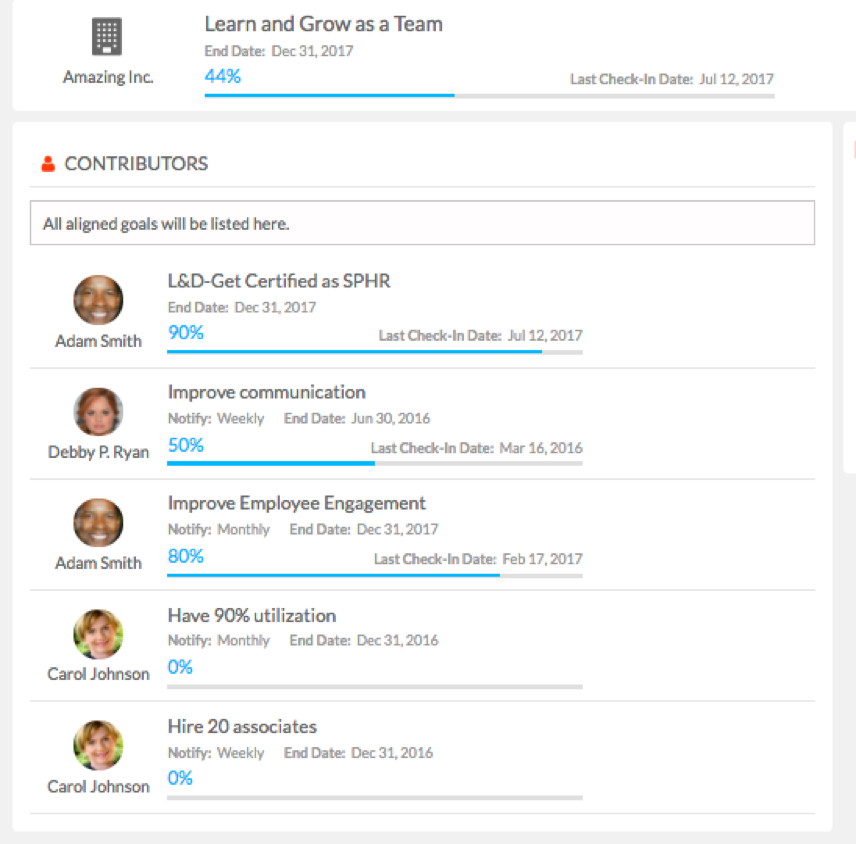
Task: Open the Hire 20 associates goal
Action: tap(242, 727)
